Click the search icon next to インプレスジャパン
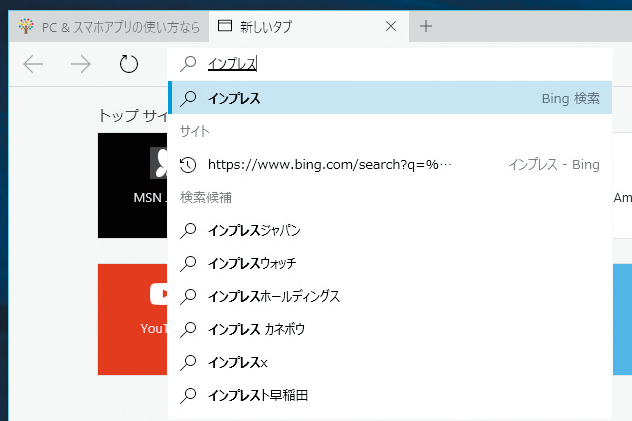 tap(188, 230)
